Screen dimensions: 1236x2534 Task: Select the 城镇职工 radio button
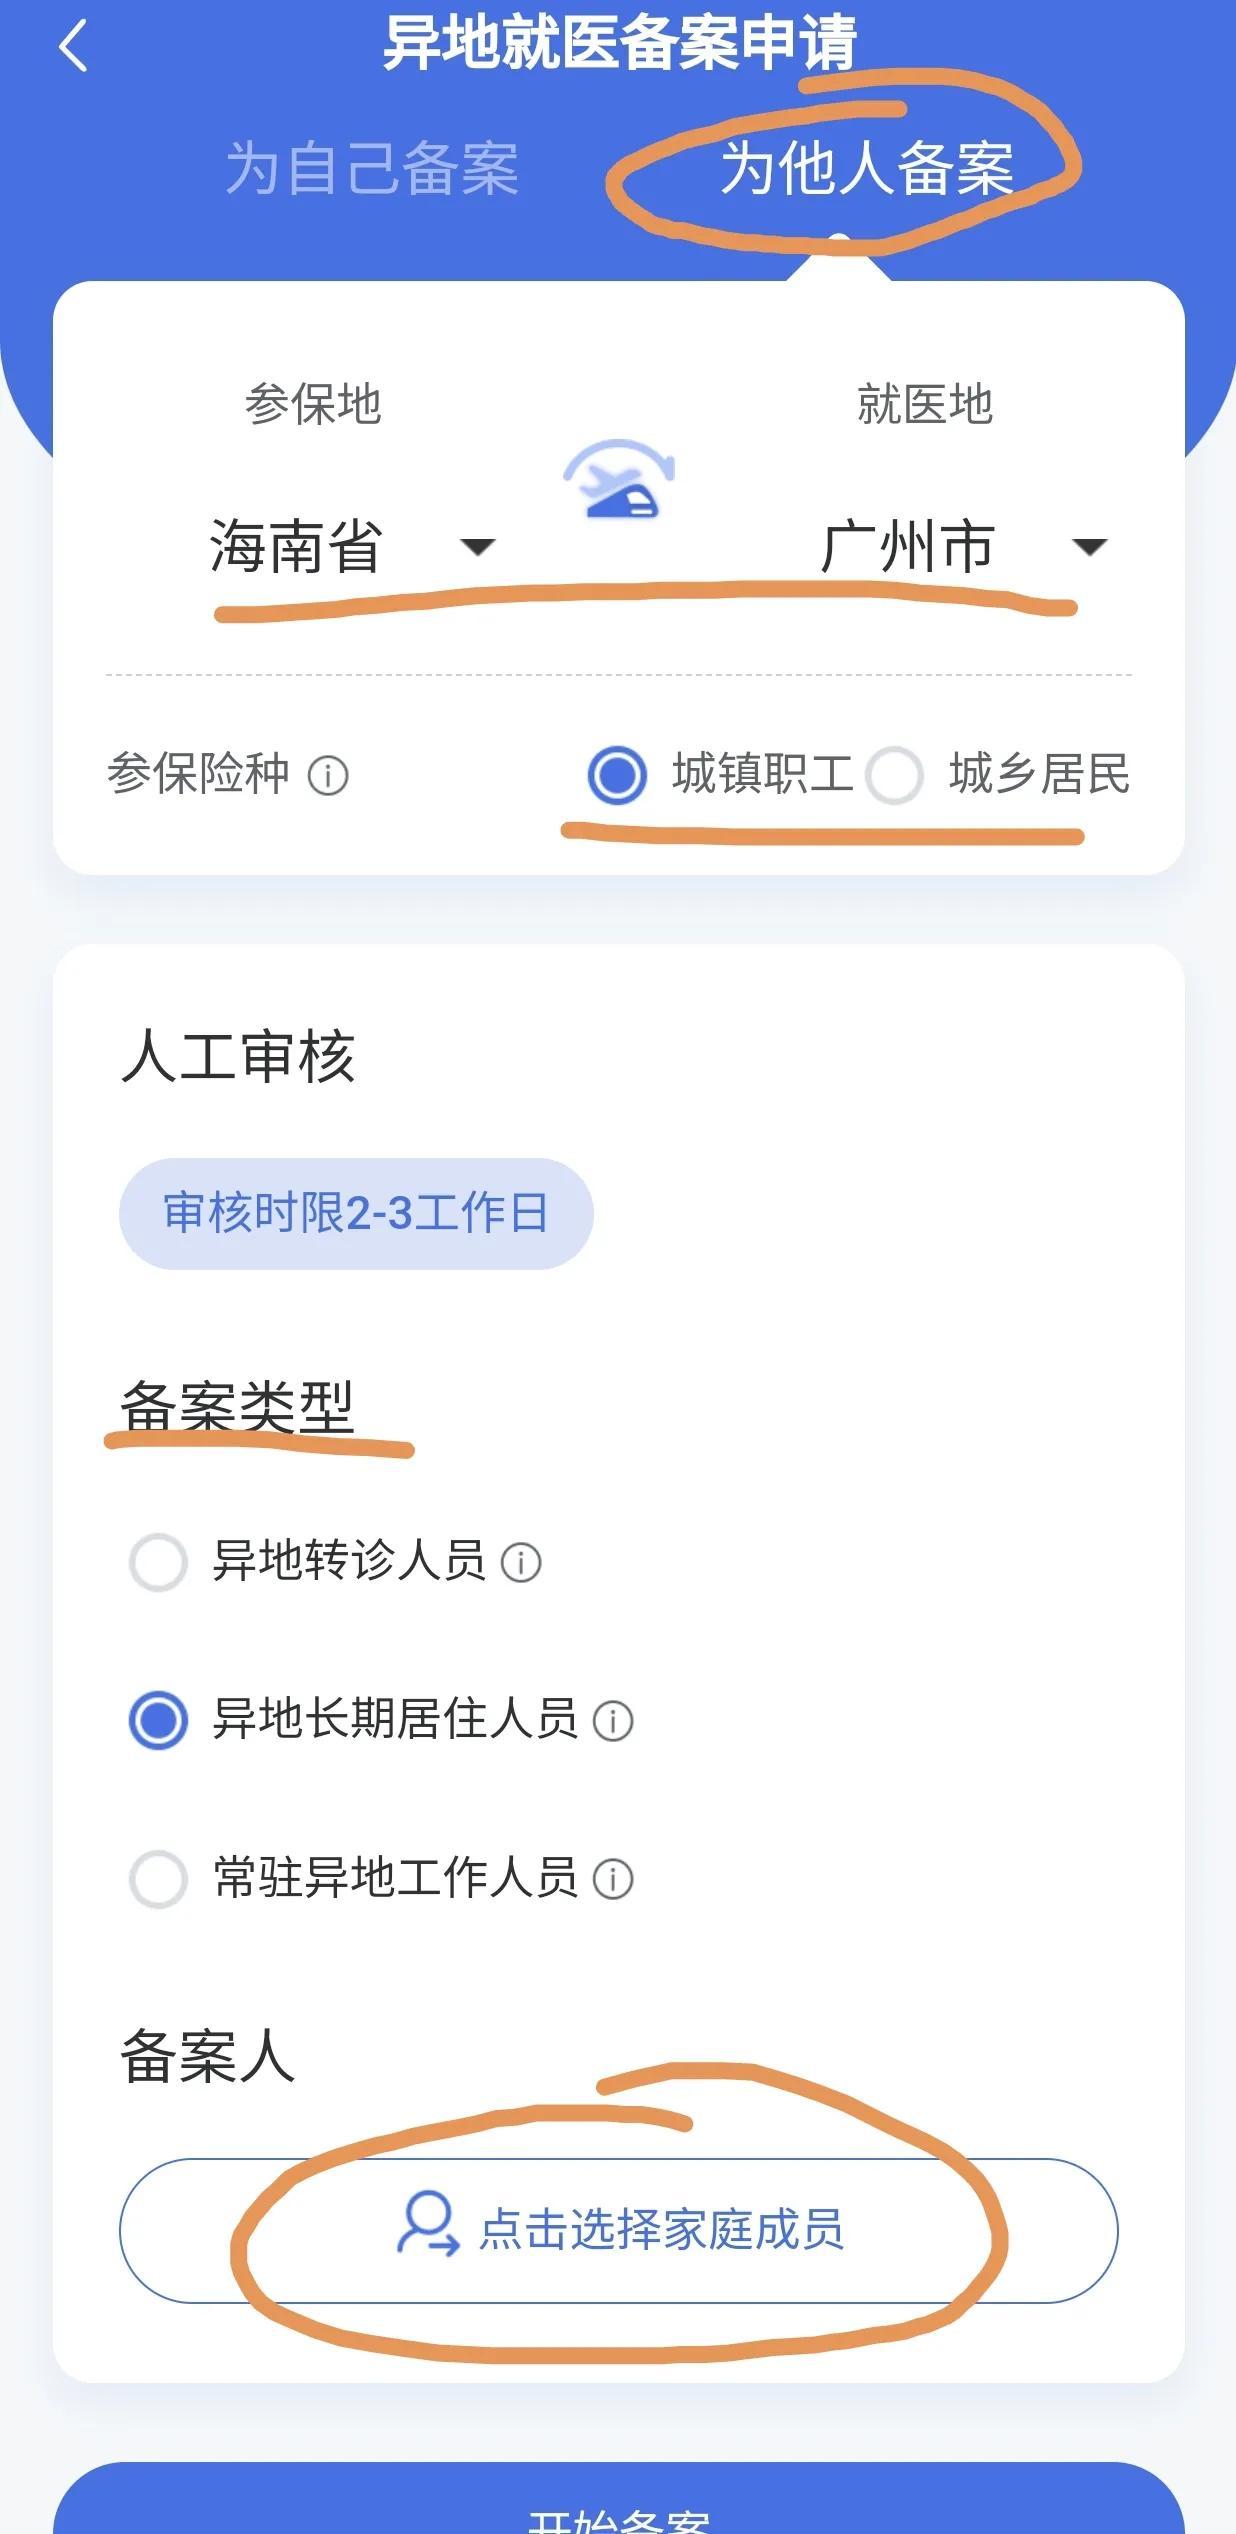pos(617,775)
